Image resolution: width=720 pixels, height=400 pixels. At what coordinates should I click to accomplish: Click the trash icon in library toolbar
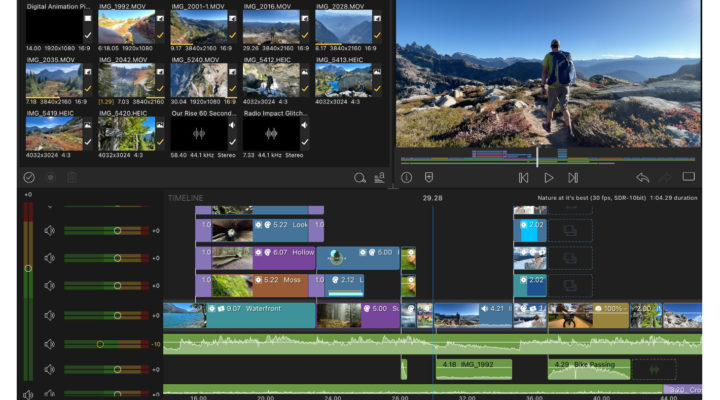point(72,177)
